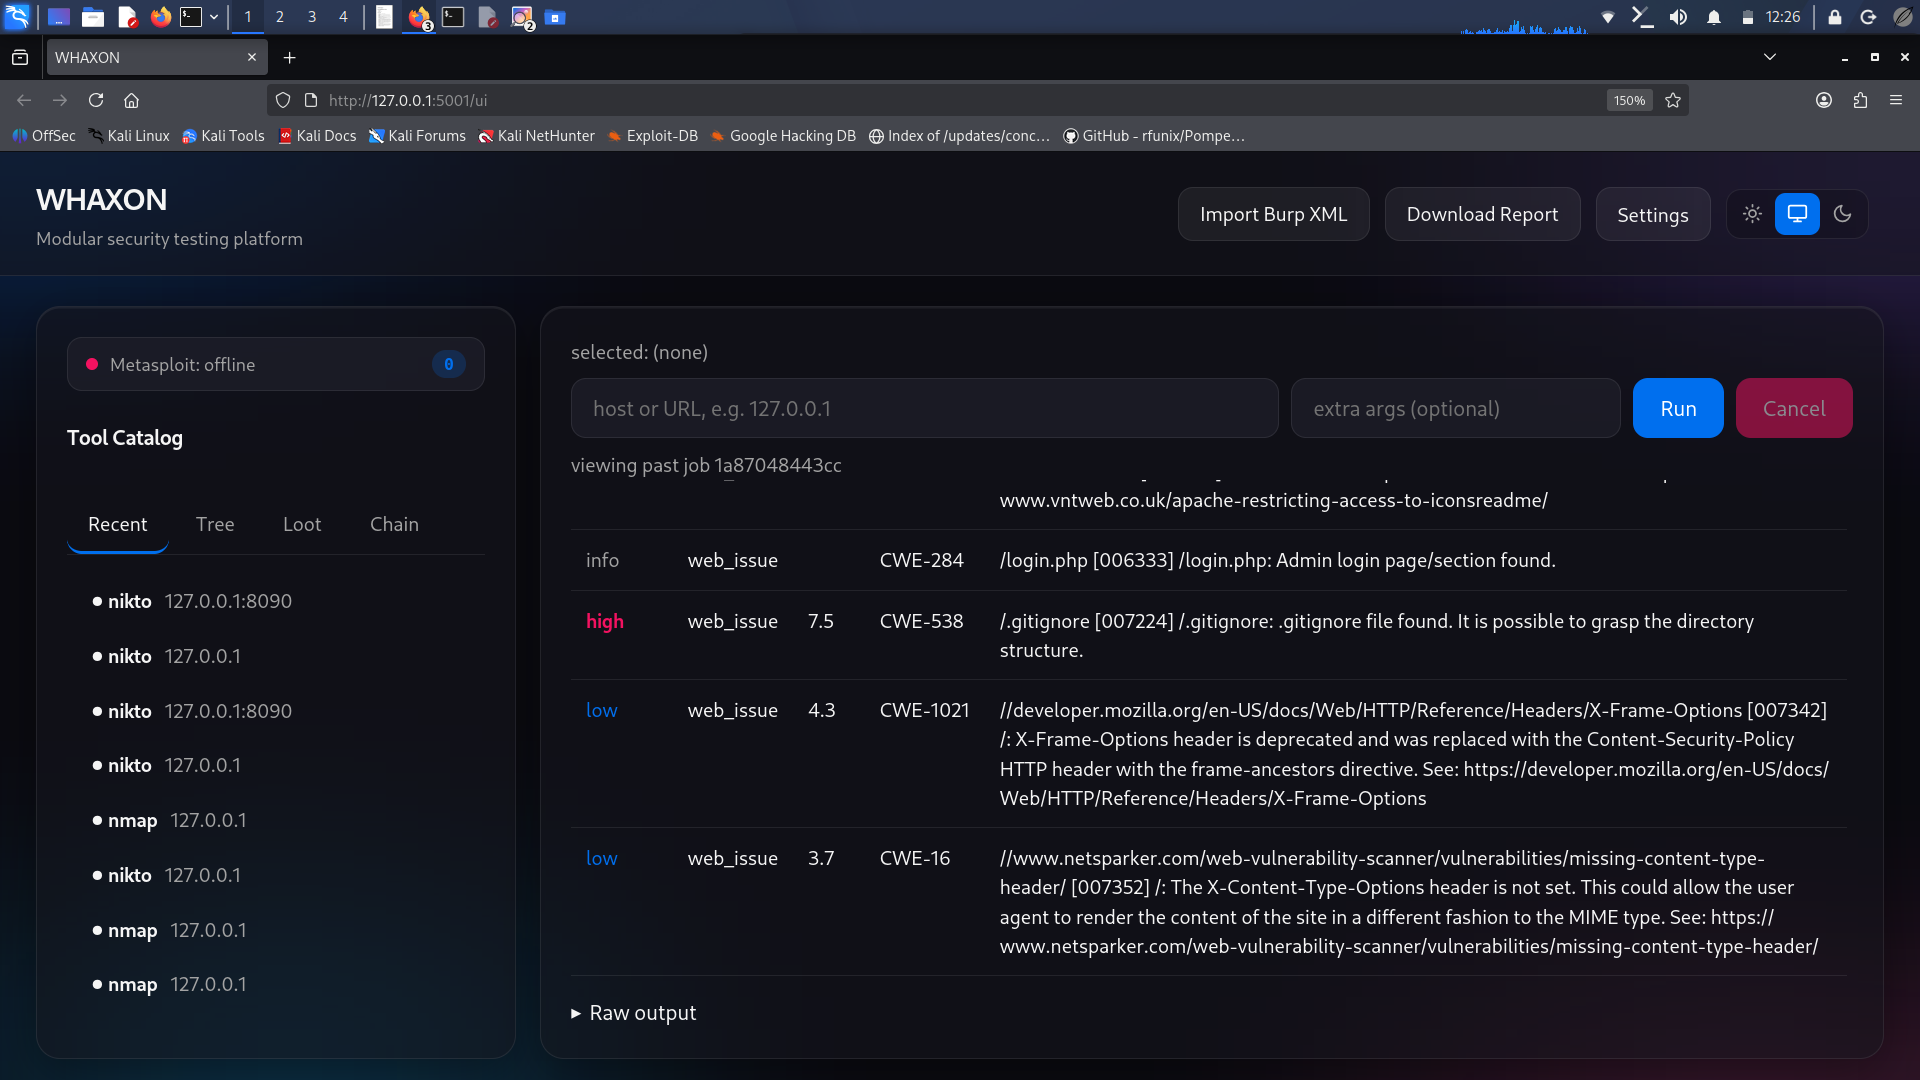This screenshot has height=1080, width=1920.
Task: Expand the Raw output section
Action: (x=633, y=1013)
